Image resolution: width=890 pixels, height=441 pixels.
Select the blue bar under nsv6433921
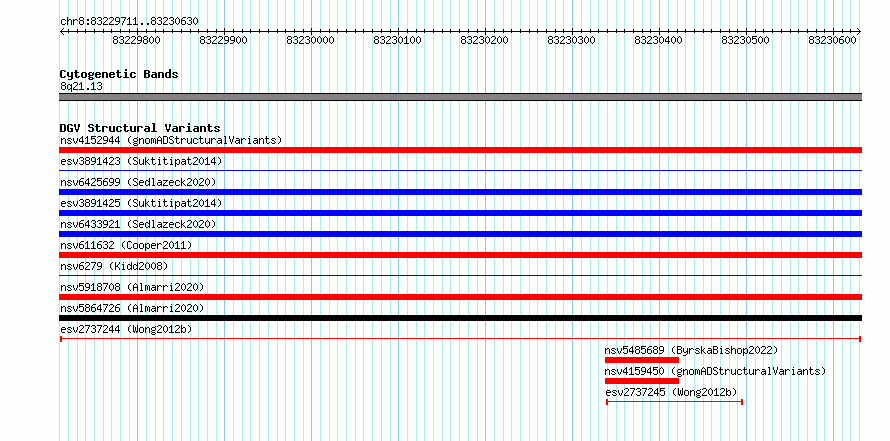tap(460, 234)
